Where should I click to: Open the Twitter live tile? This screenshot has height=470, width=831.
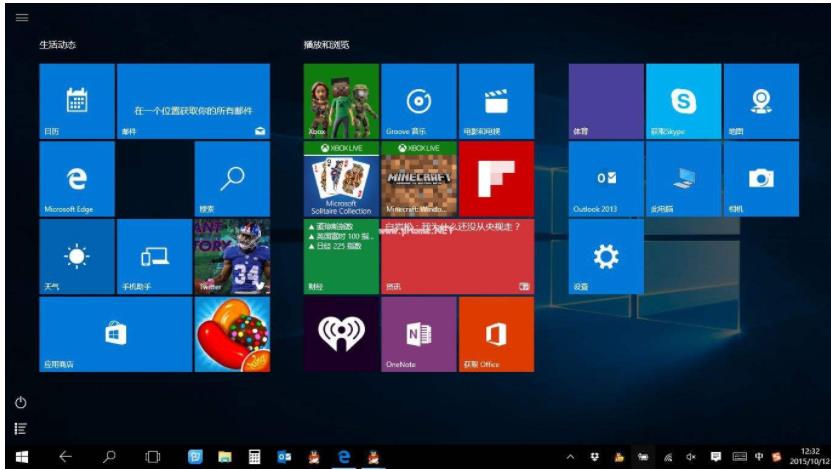pos(232,256)
